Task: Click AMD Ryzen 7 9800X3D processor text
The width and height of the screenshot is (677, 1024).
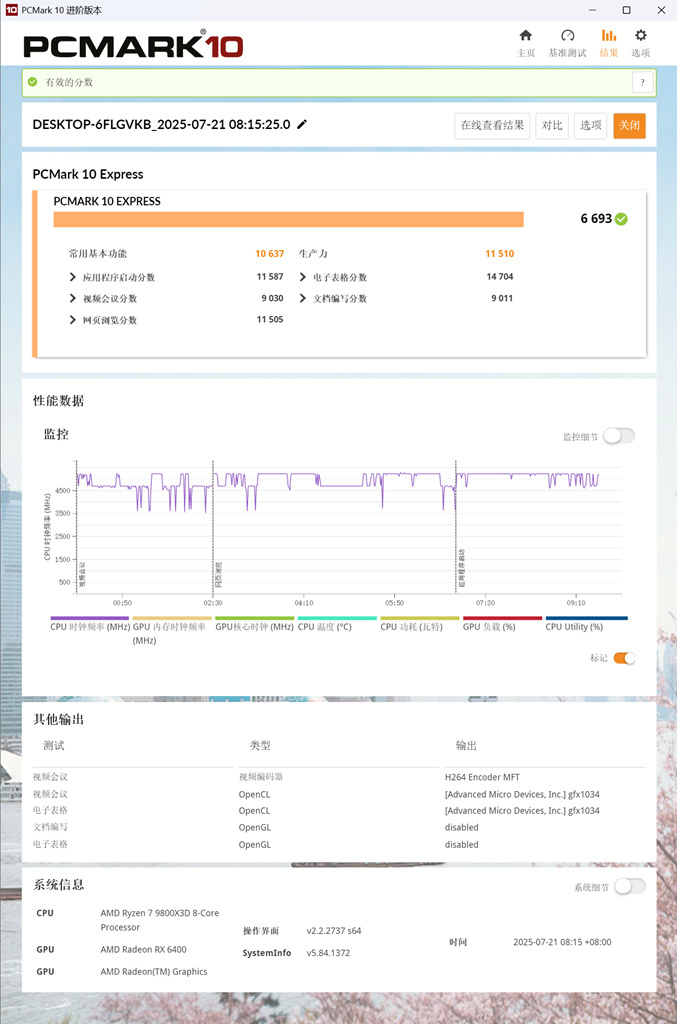Action: click(160, 920)
